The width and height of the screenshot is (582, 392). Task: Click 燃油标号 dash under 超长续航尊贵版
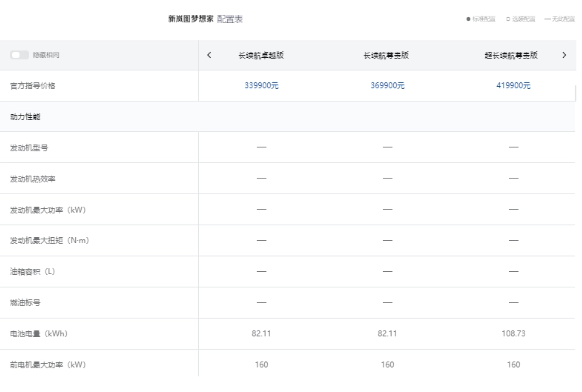[x=513, y=302]
